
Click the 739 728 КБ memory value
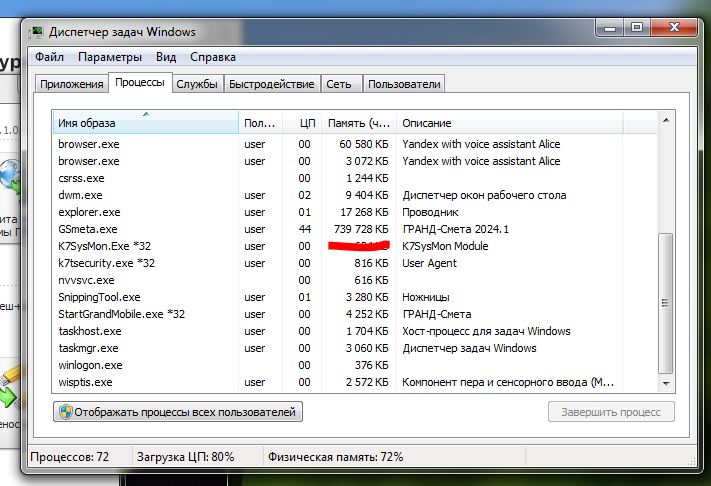point(361,229)
